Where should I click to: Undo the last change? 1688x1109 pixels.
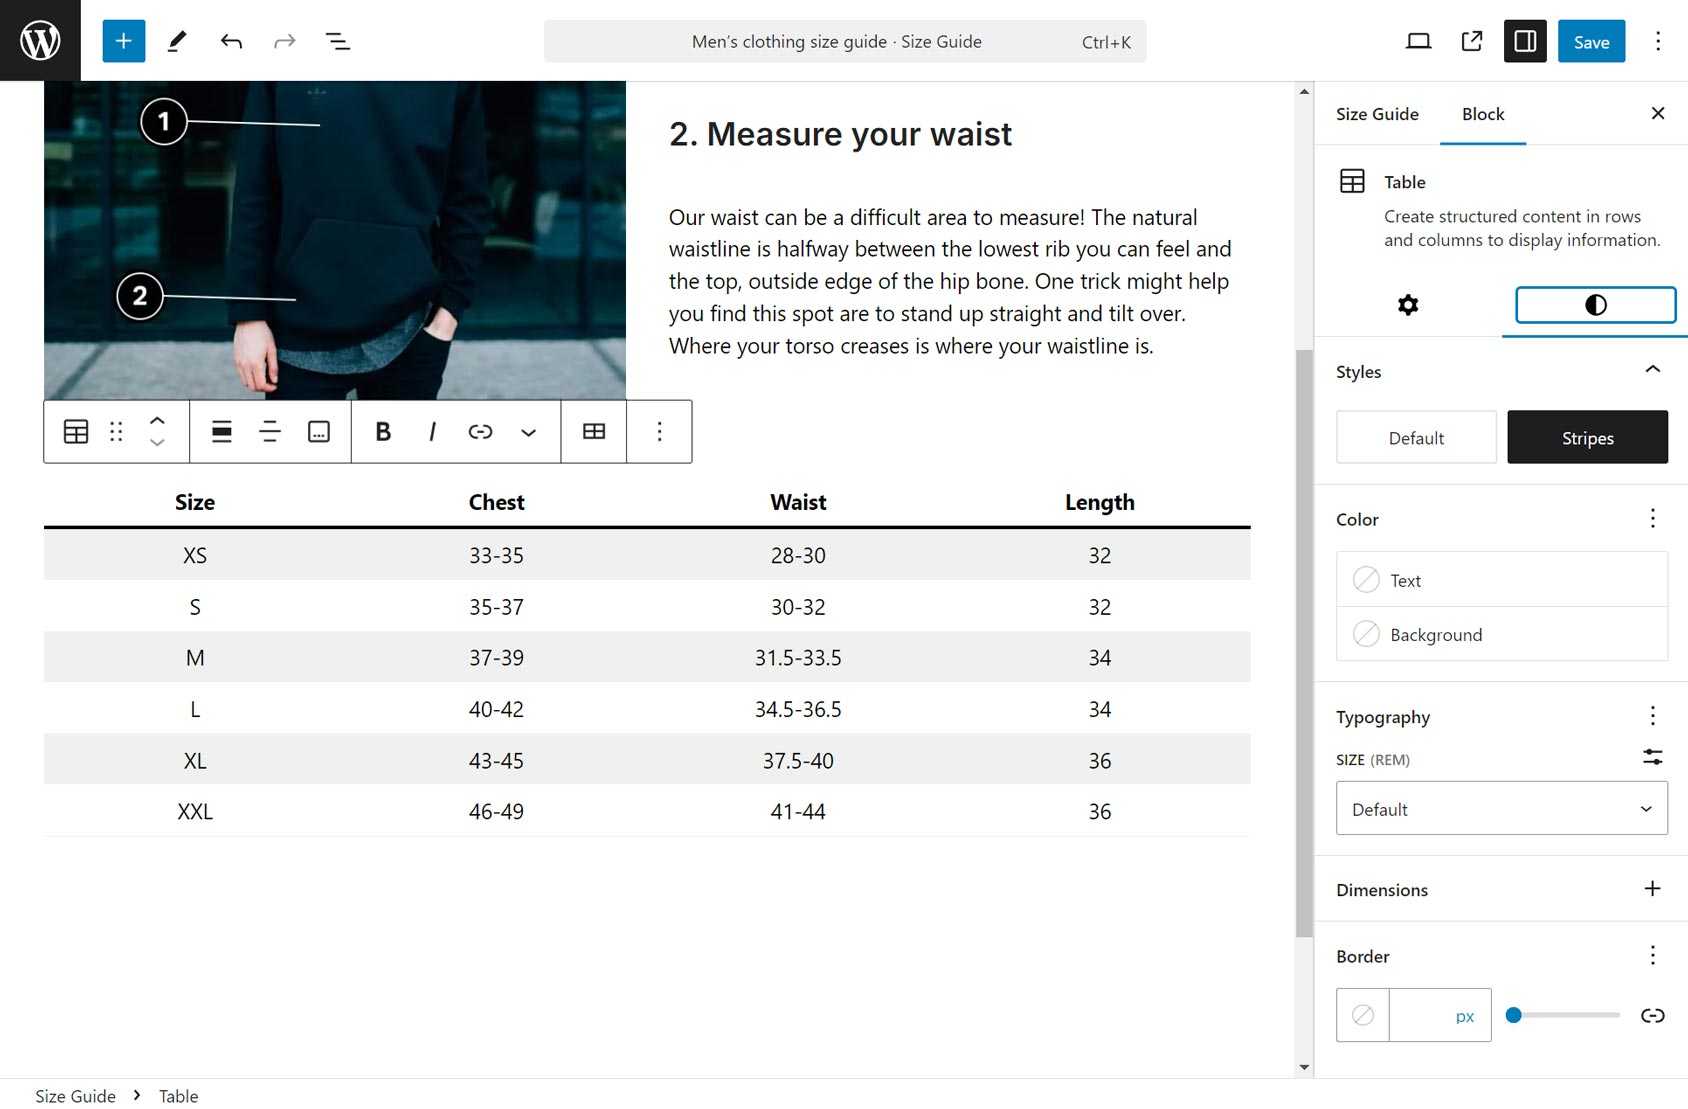click(x=231, y=41)
